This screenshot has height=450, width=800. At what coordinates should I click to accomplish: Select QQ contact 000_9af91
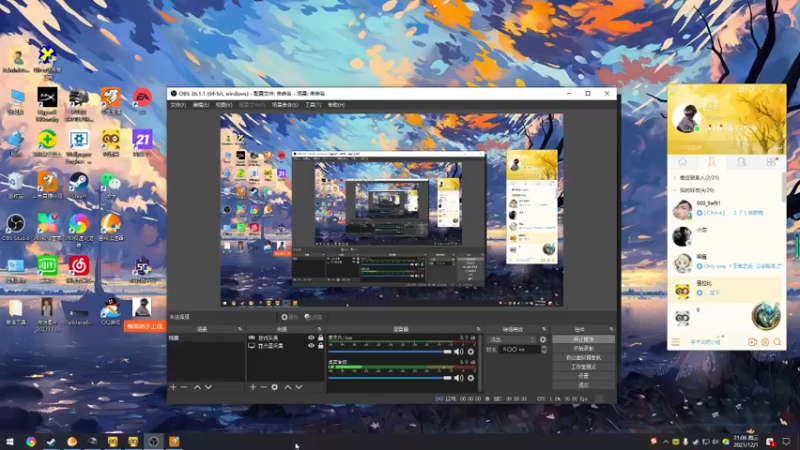click(725, 209)
